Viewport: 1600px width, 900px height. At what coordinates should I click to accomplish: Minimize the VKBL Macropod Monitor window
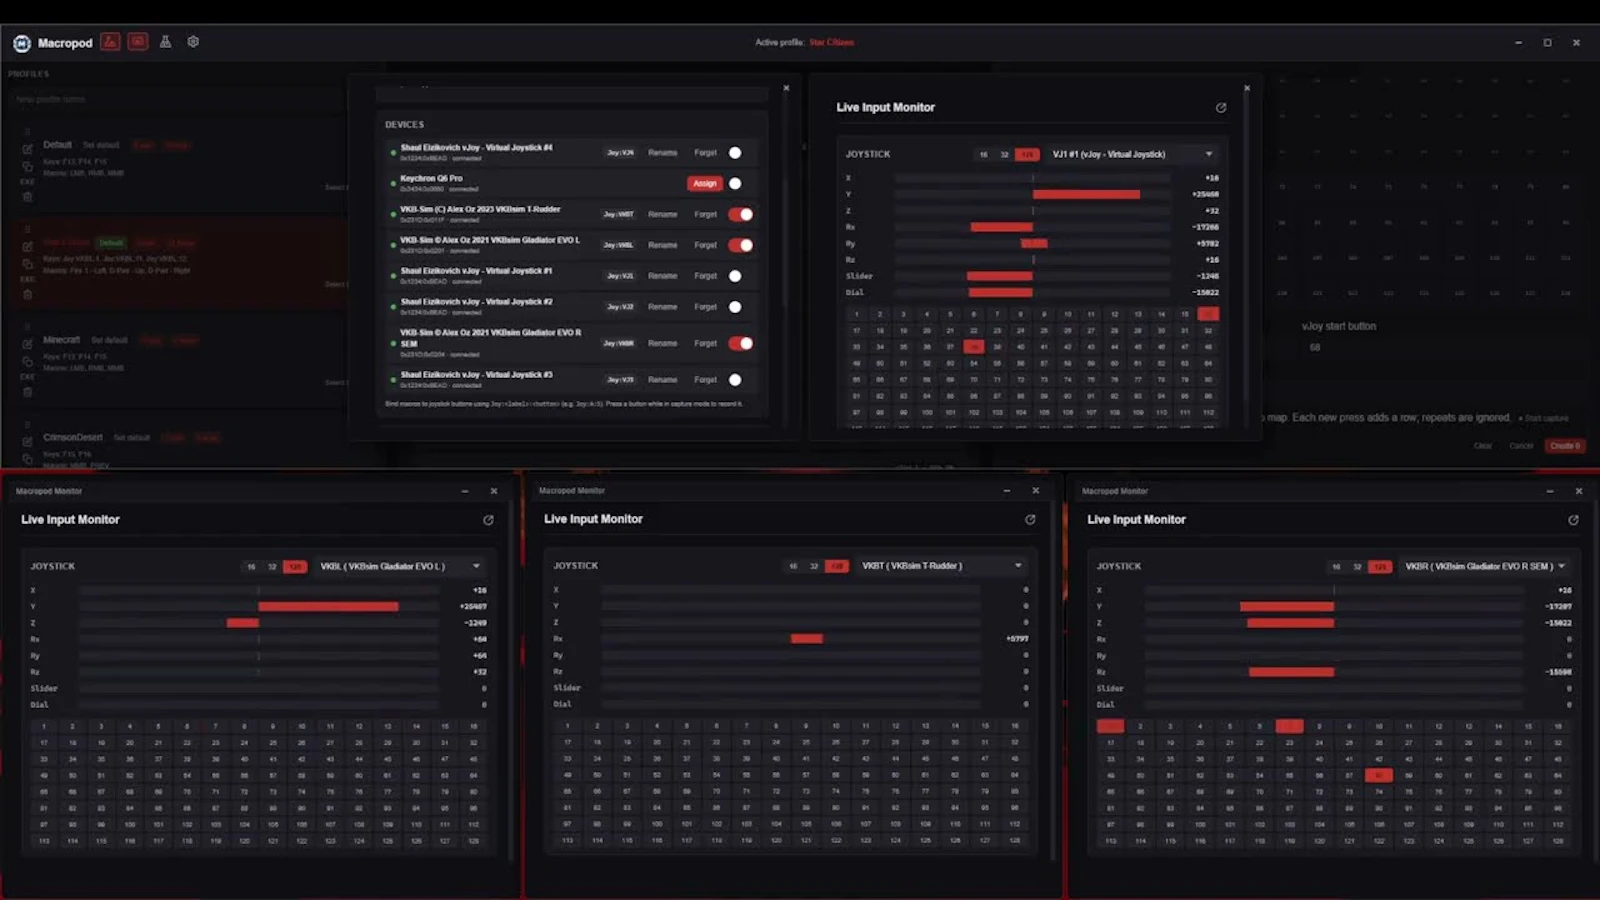point(465,491)
